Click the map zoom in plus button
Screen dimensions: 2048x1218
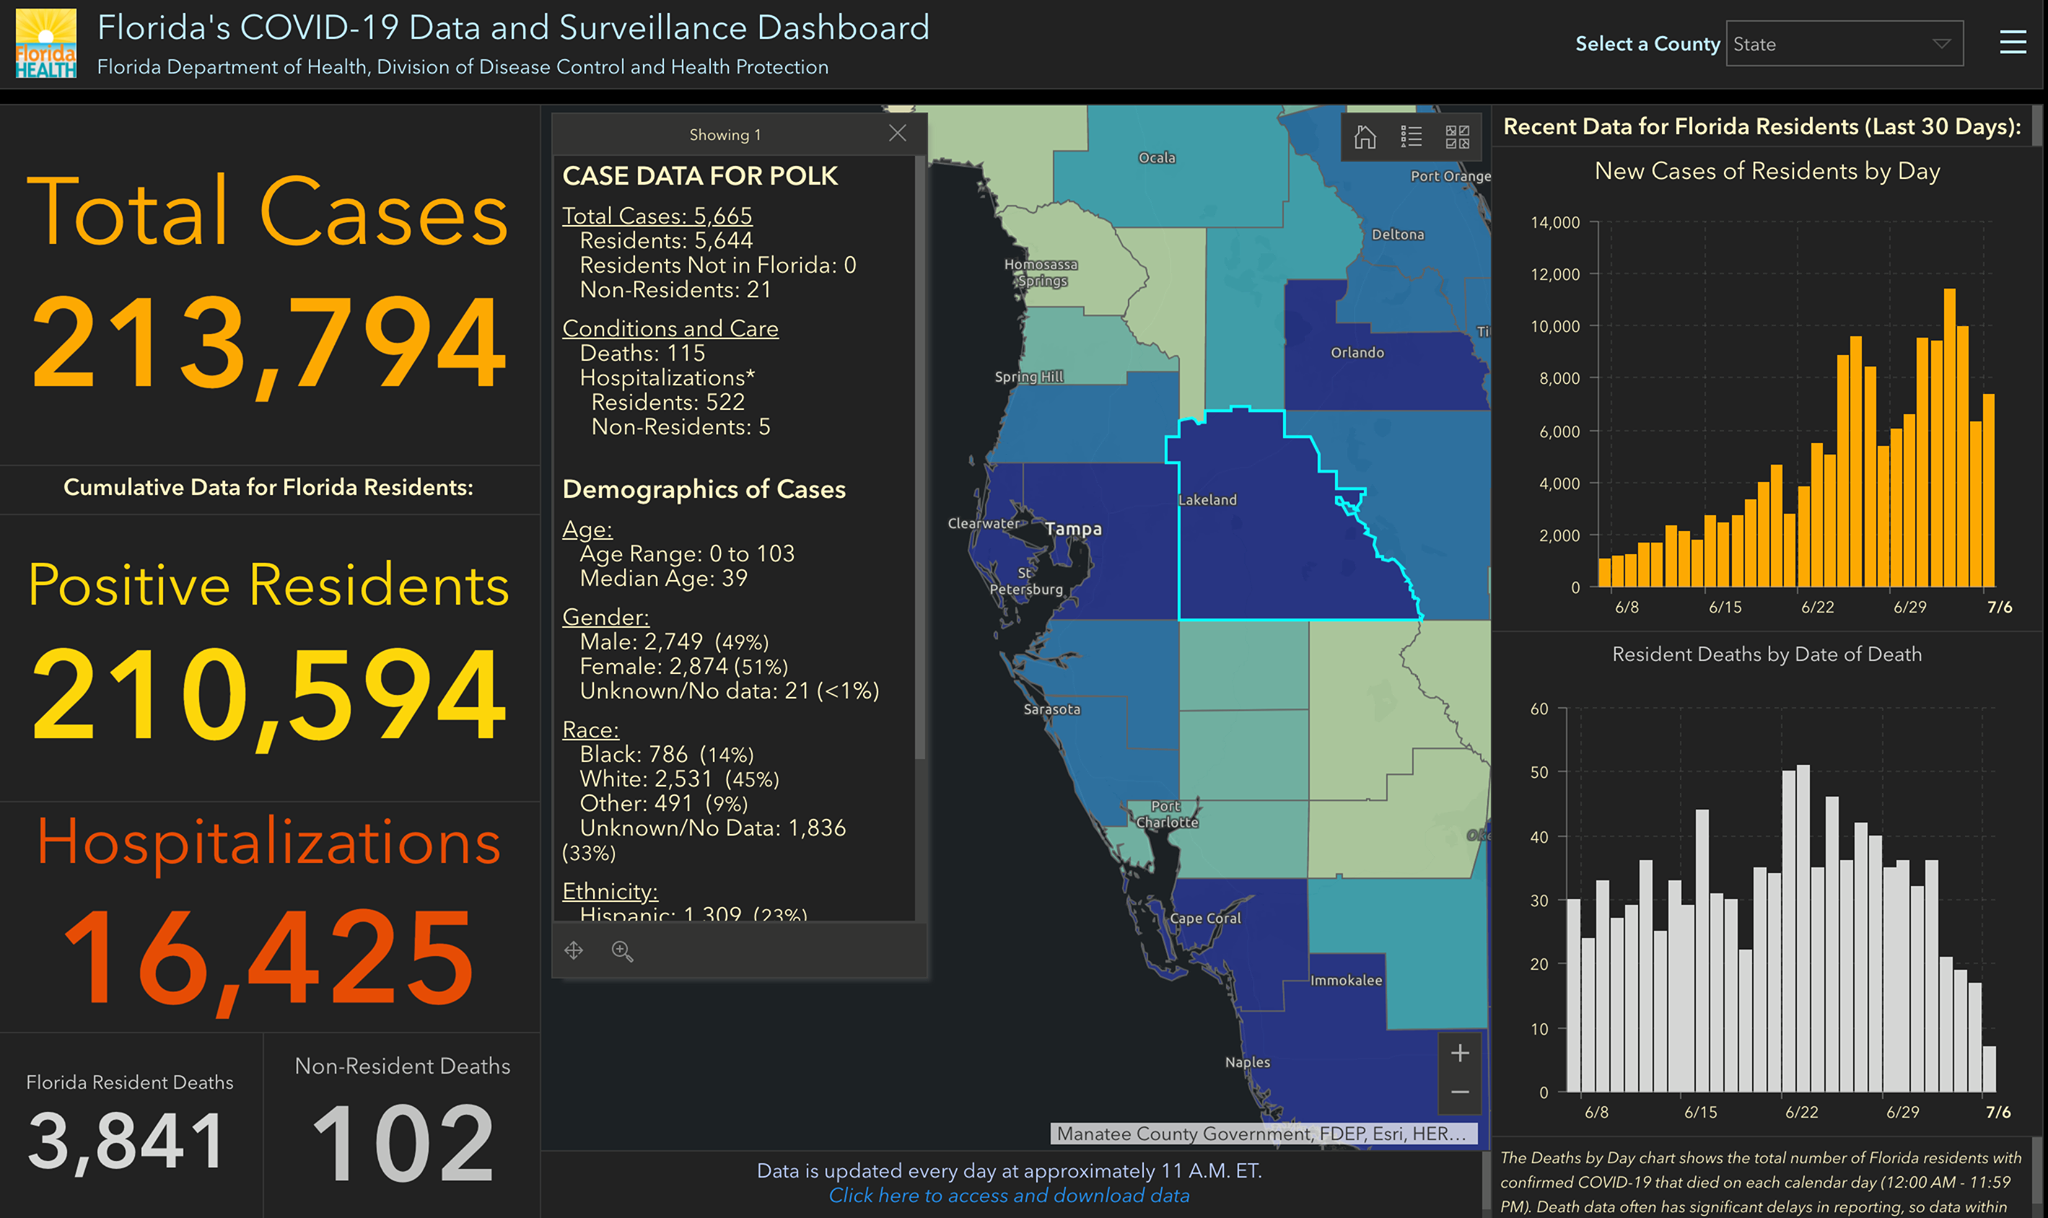[x=1460, y=1053]
